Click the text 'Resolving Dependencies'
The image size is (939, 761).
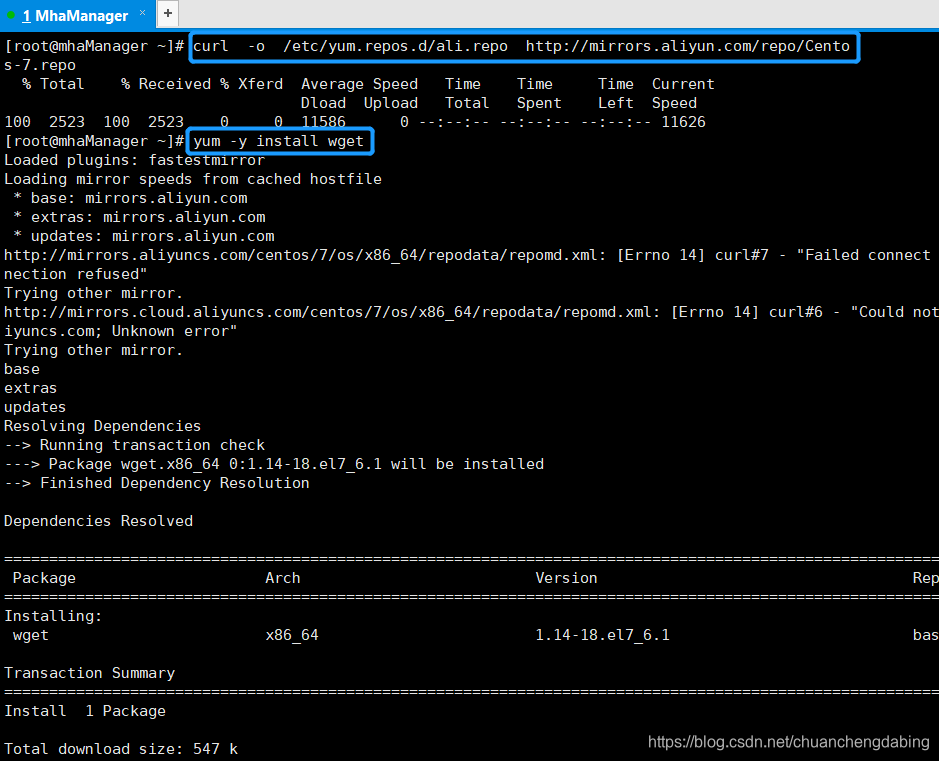pyautogui.click(x=102, y=426)
